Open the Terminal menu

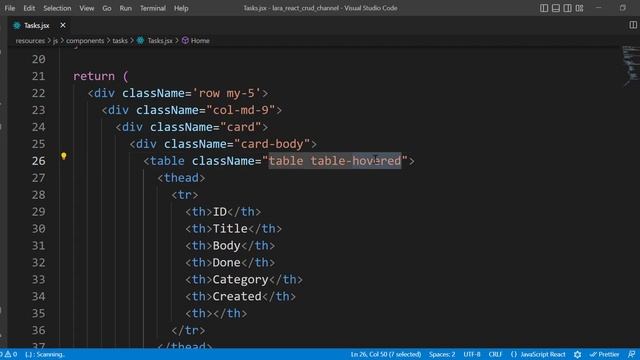153,8
